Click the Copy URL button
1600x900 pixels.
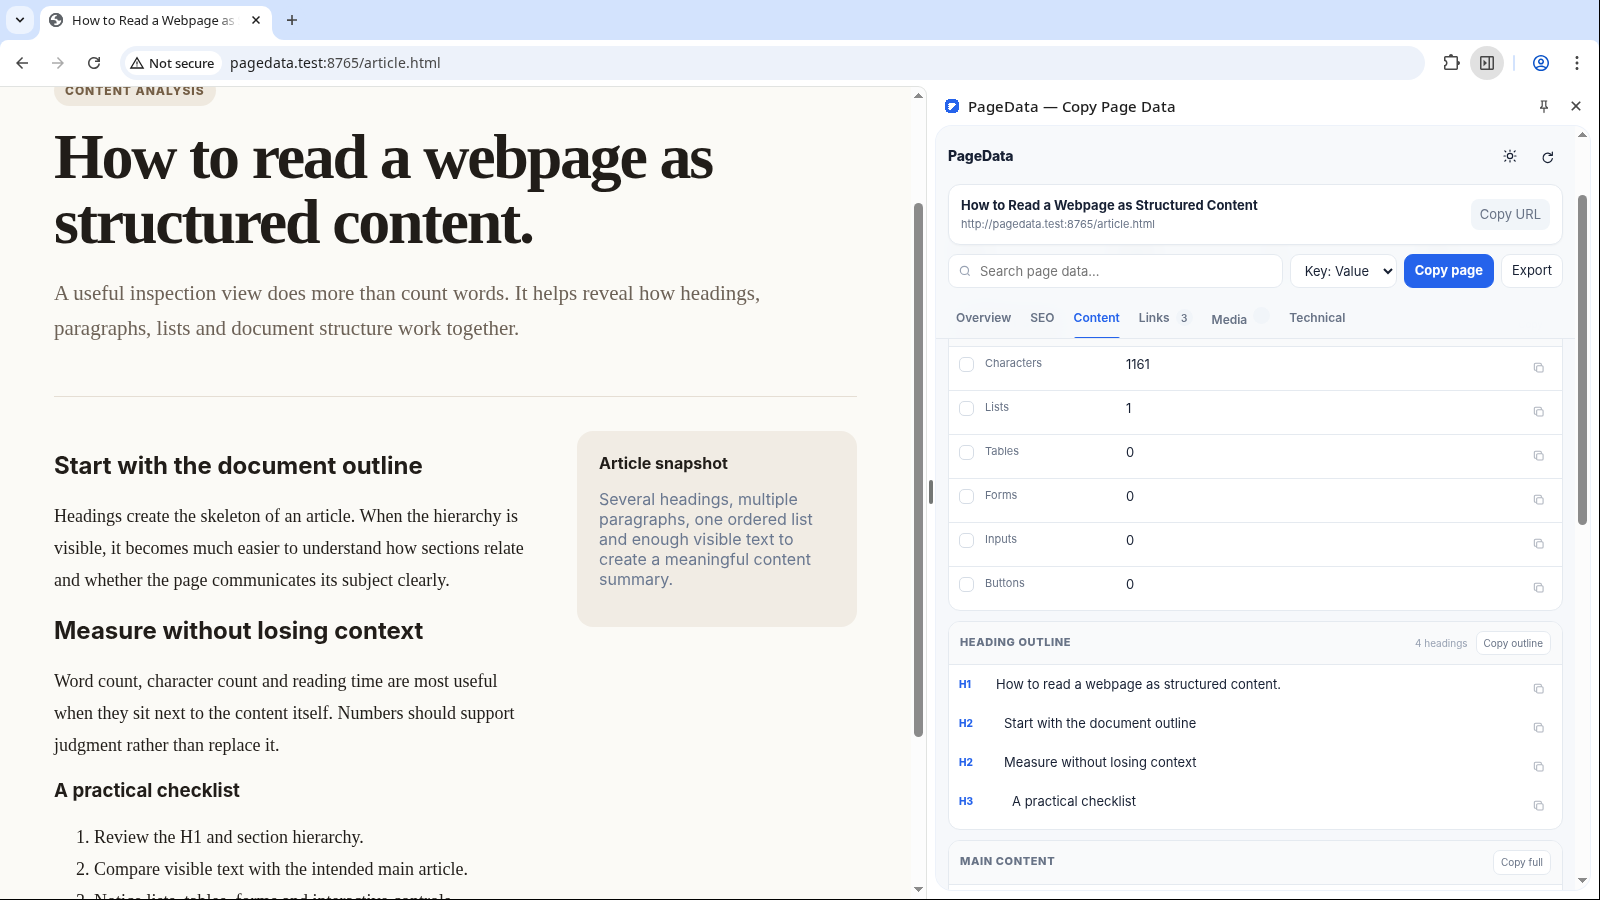point(1510,214)
